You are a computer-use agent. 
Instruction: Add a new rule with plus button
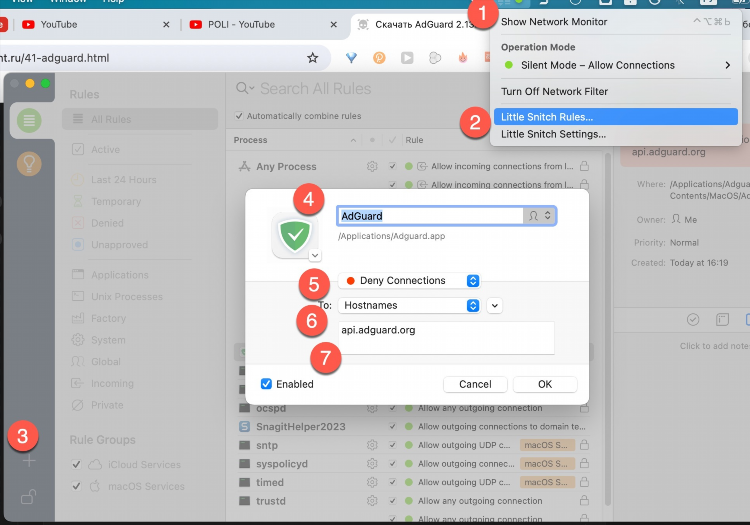point(29,461)
